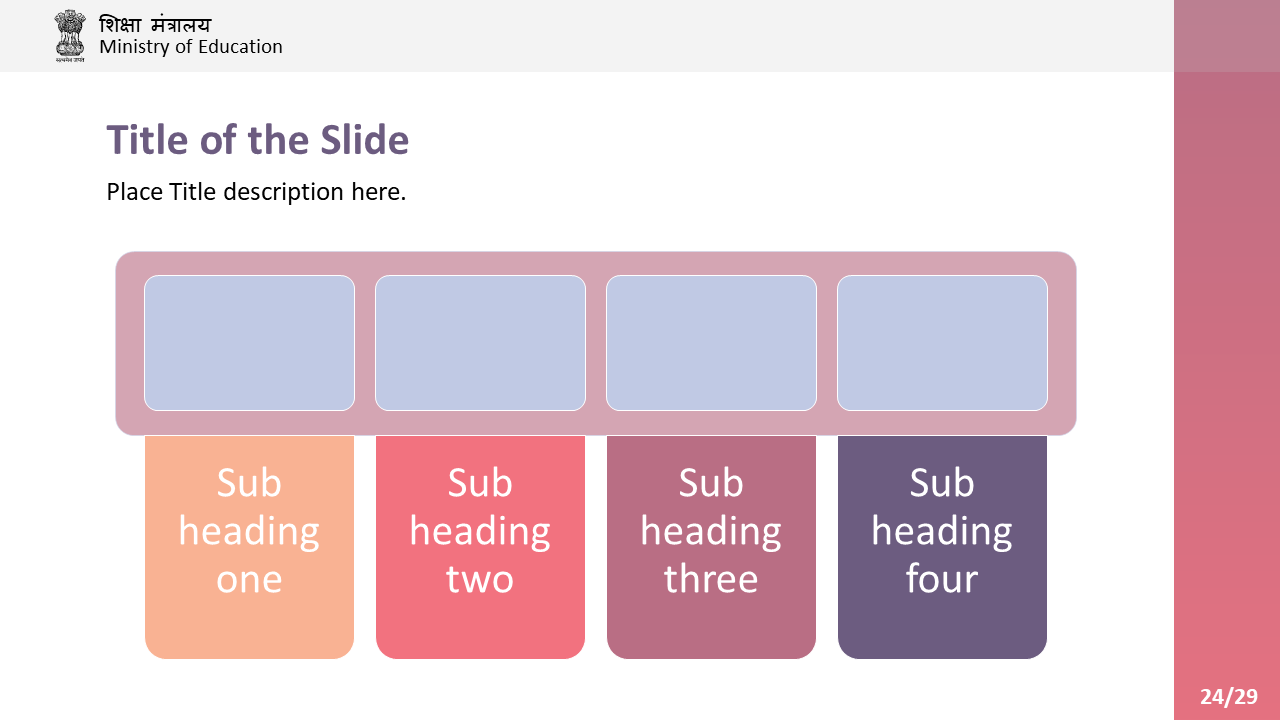1280x720 pixels.
Task: Click the slide number 24/29
Action: [x=1229, y=697]
